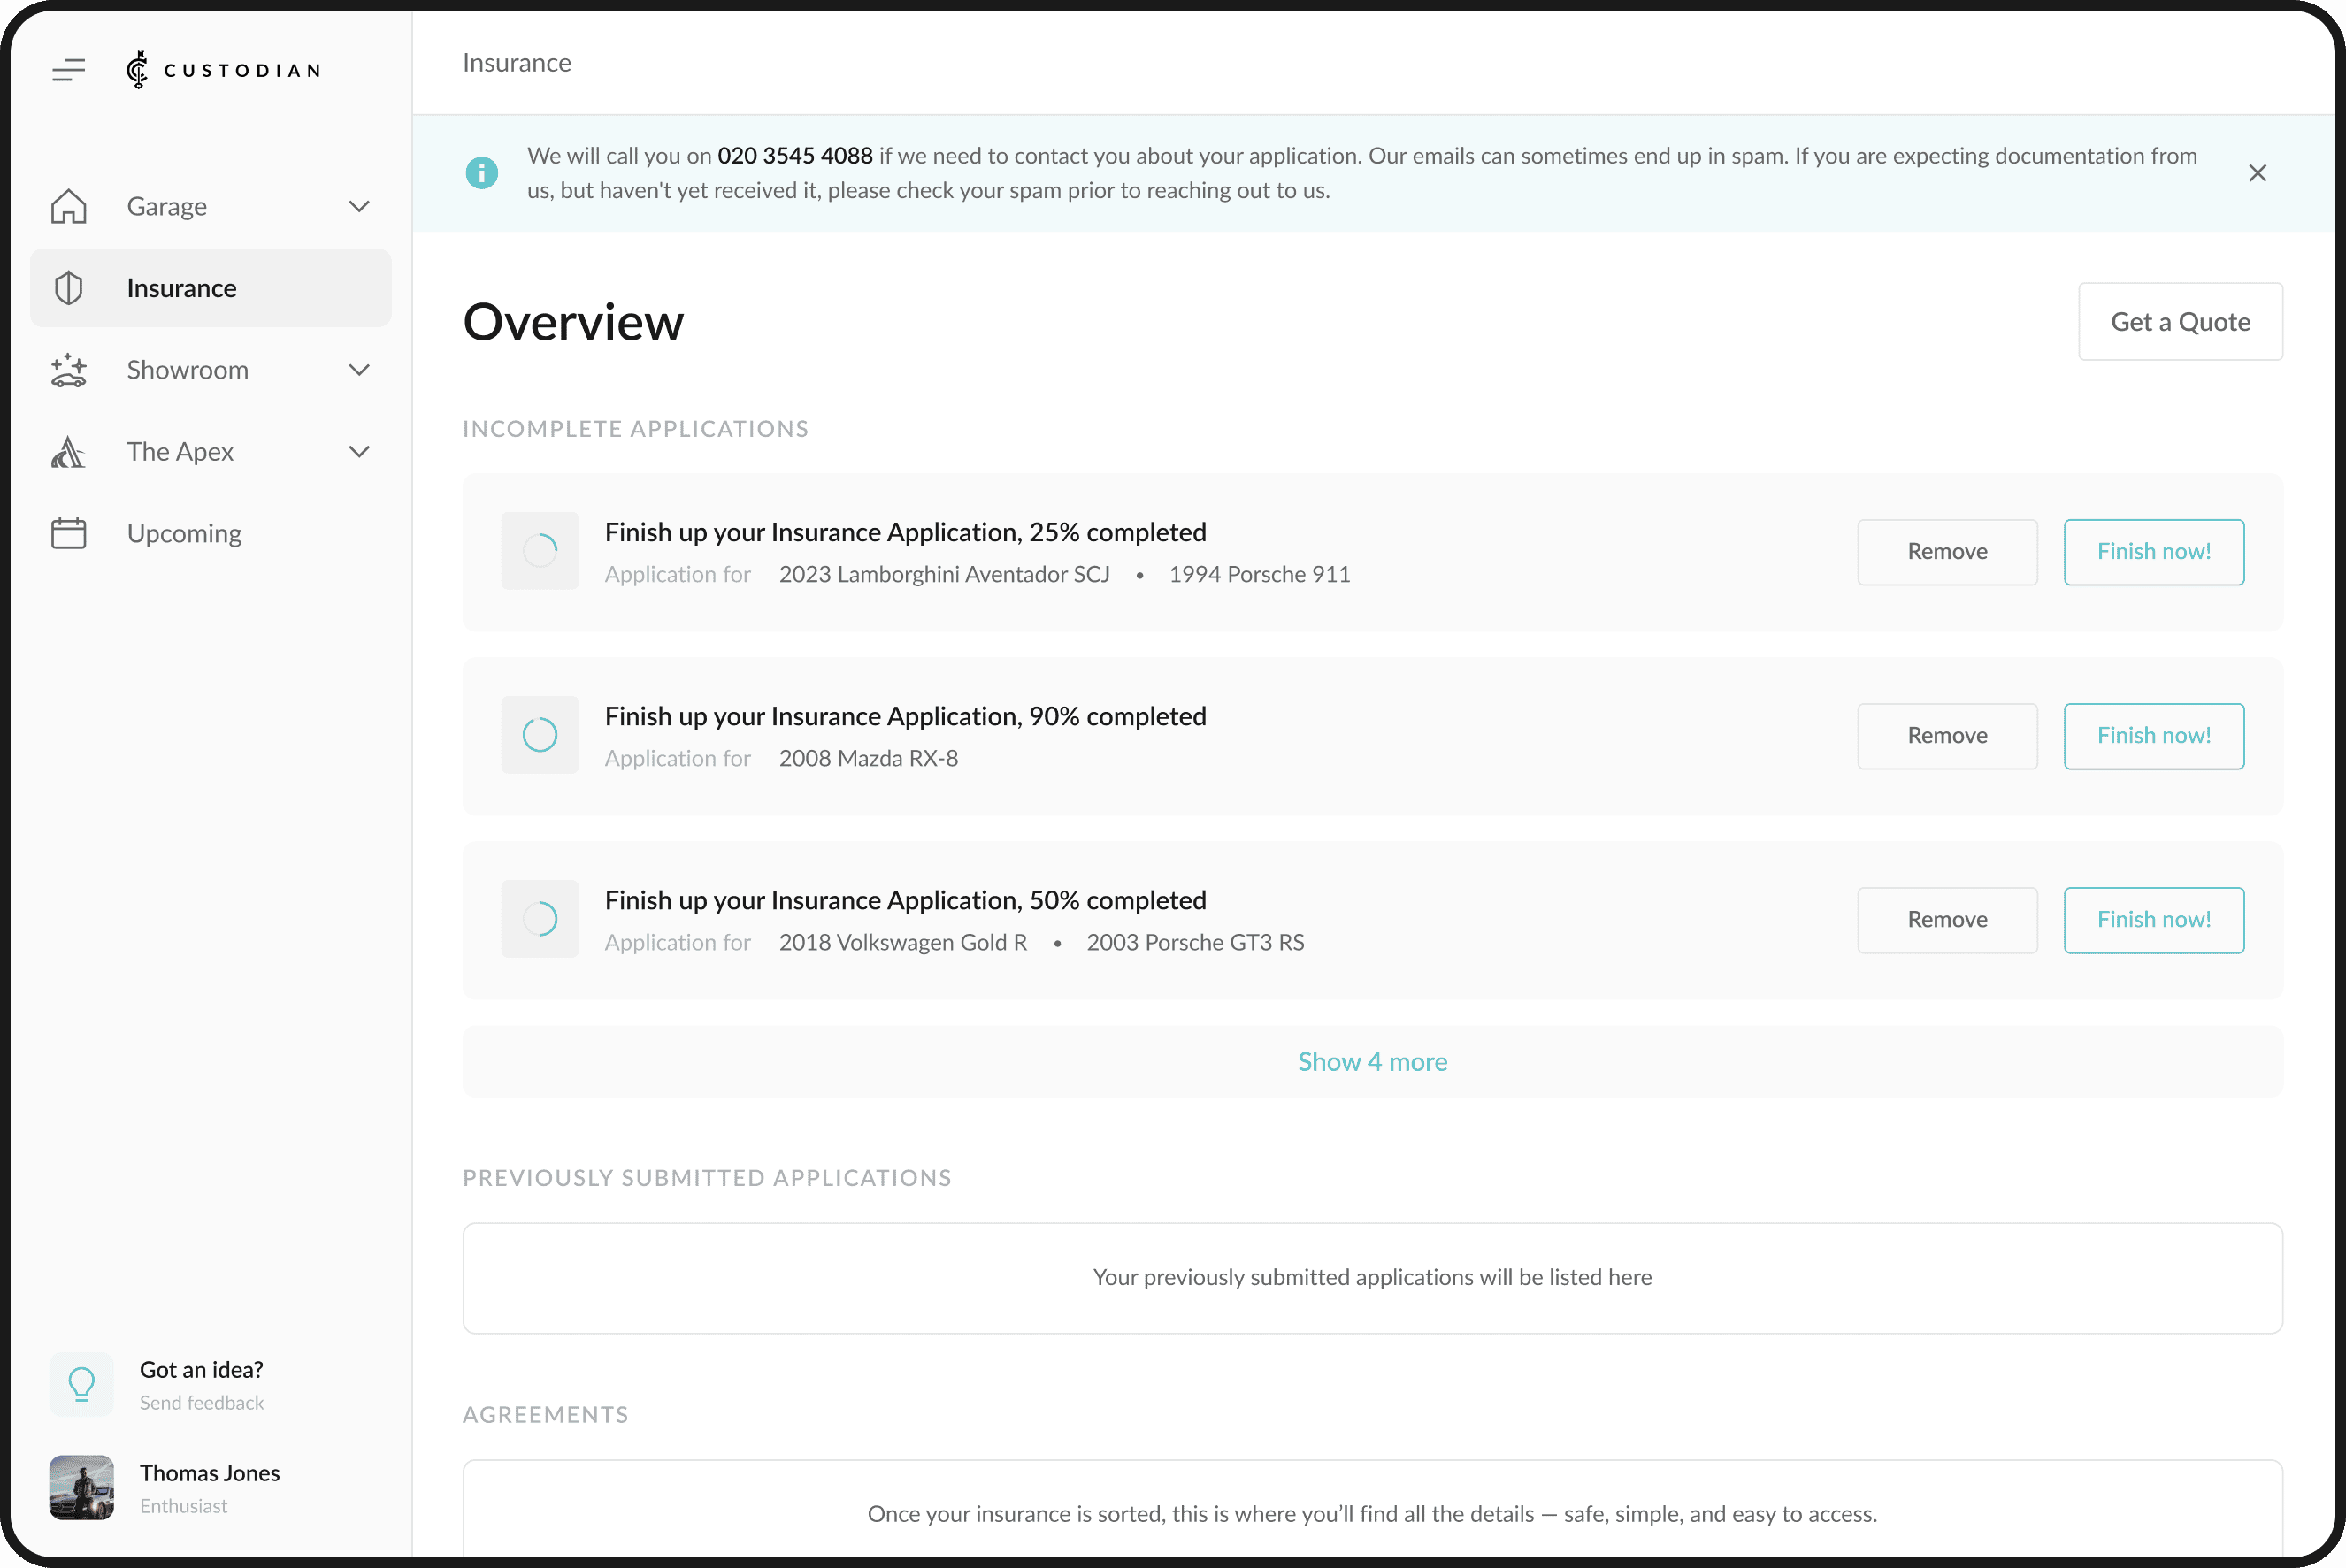Open the Upcoming menu item
The image size is (2346, 1568).
[184, 533]
